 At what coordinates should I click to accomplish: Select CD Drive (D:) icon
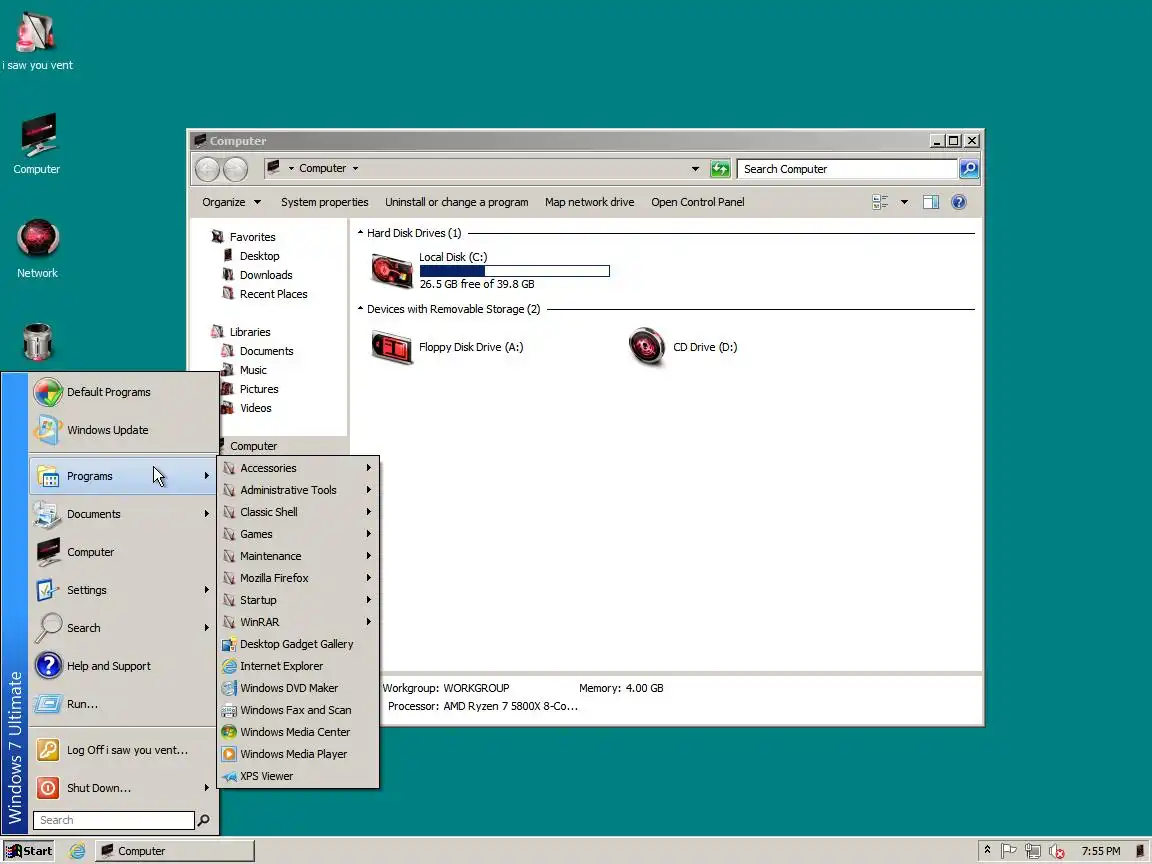[x=647, y=346]
